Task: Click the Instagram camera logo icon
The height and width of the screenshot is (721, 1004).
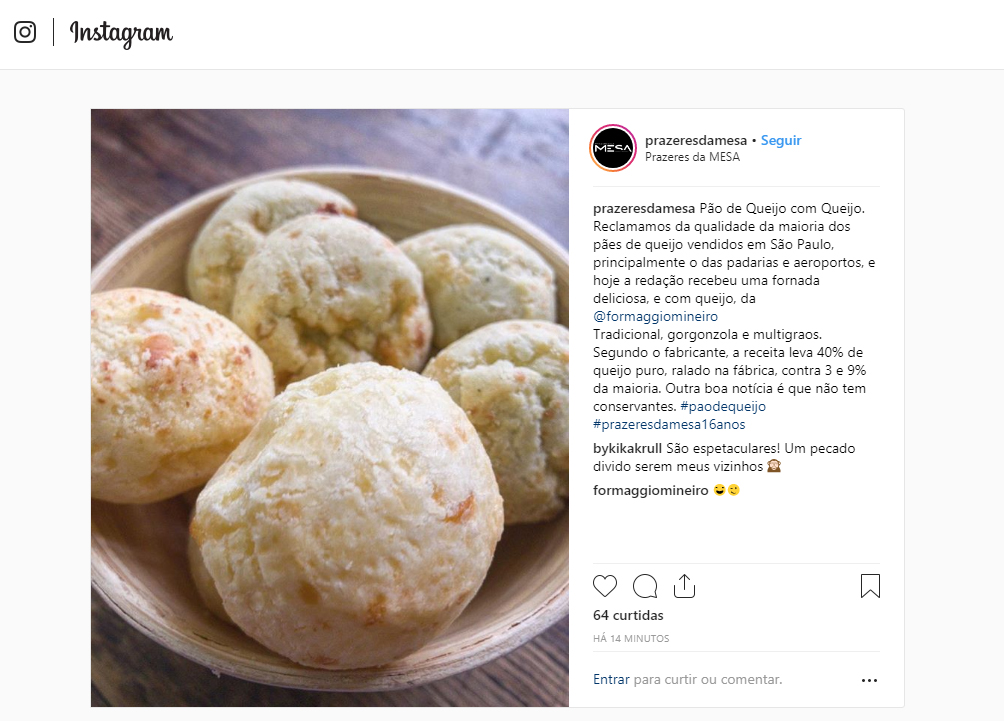Action: 25,32
